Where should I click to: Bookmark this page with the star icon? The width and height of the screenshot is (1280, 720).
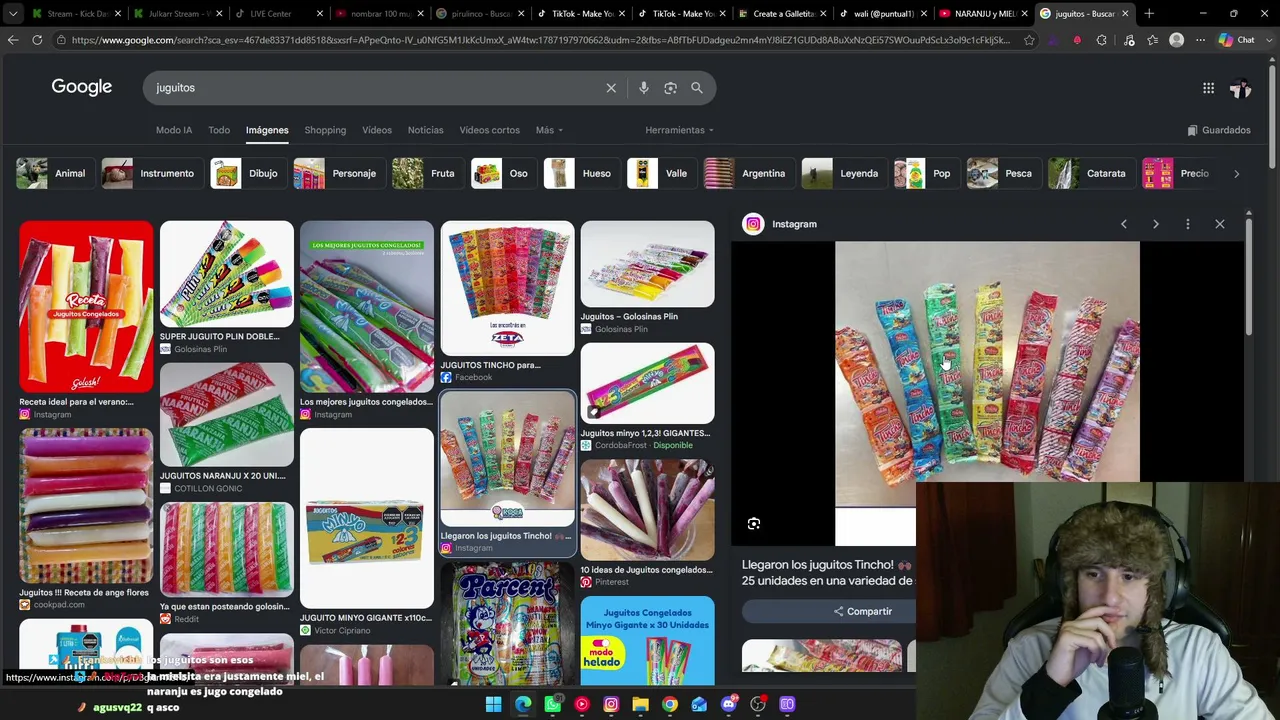coord(1029,40)
